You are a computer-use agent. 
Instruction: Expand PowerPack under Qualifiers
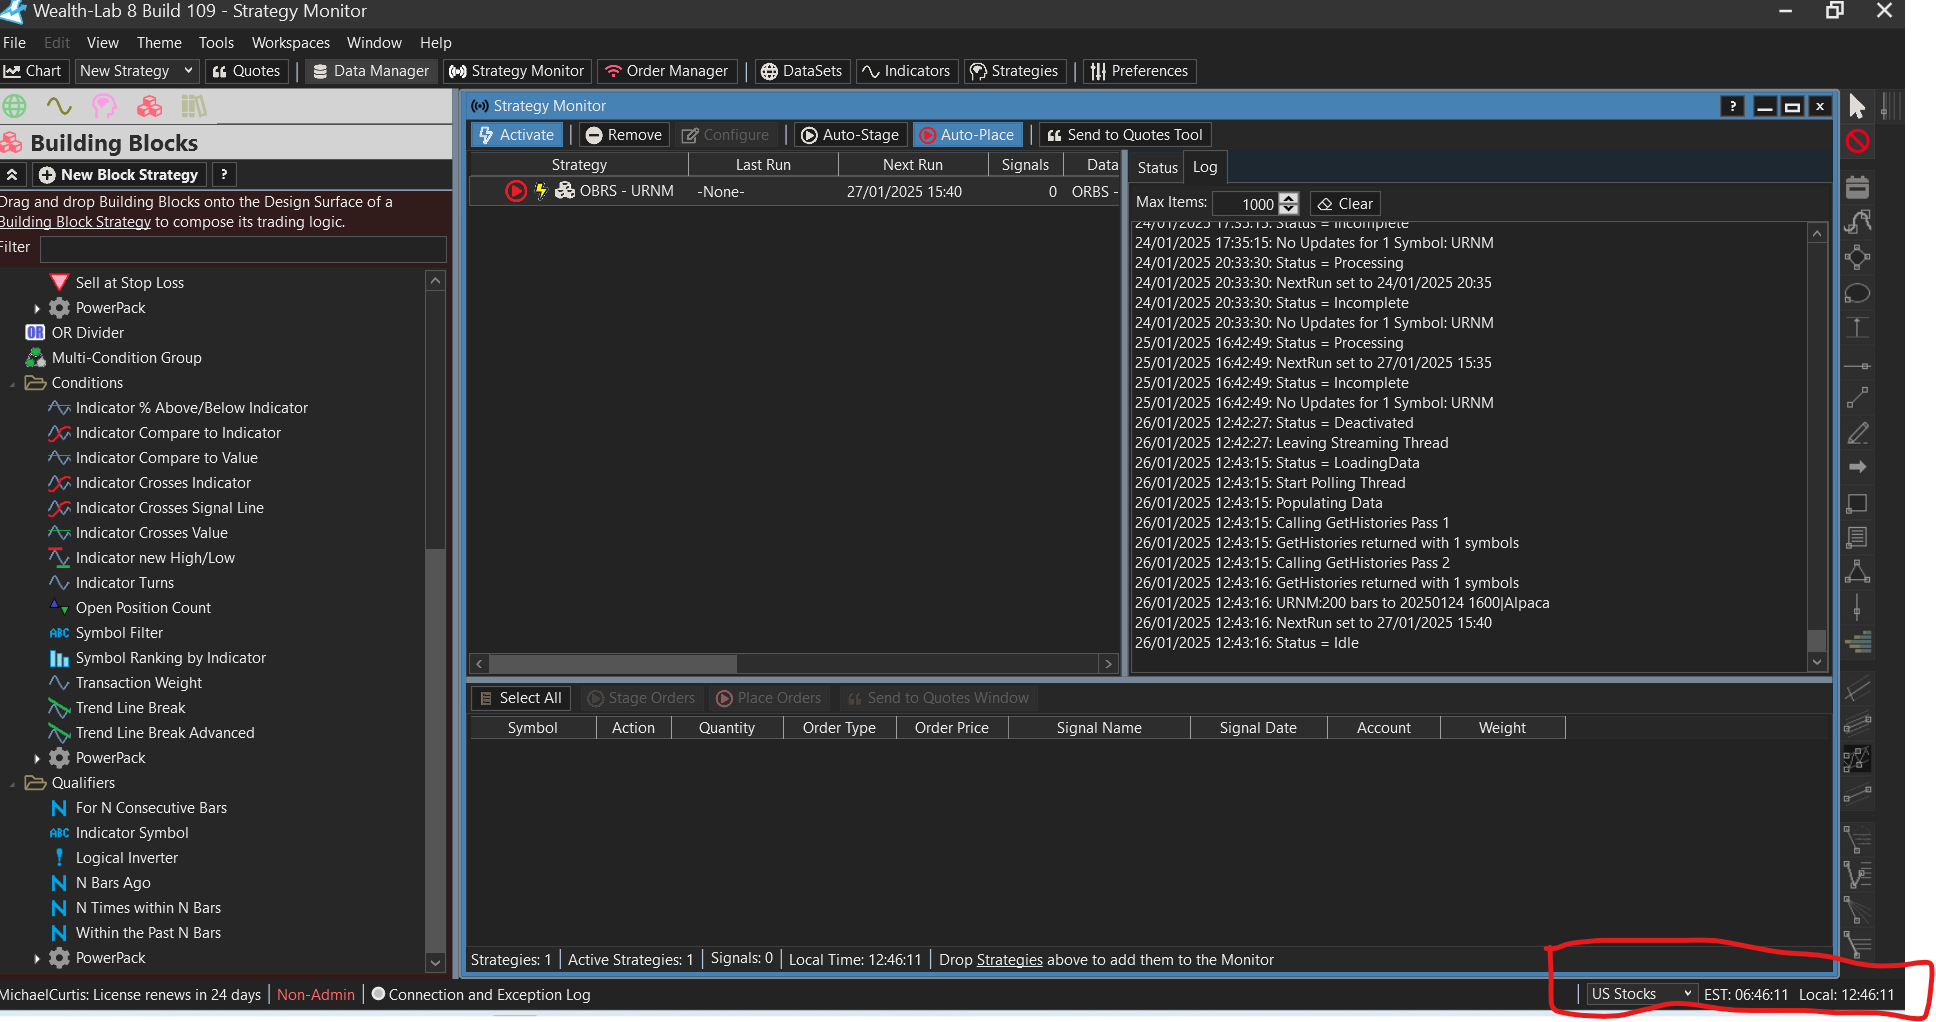pyautogui.click(x=37, y=958)
